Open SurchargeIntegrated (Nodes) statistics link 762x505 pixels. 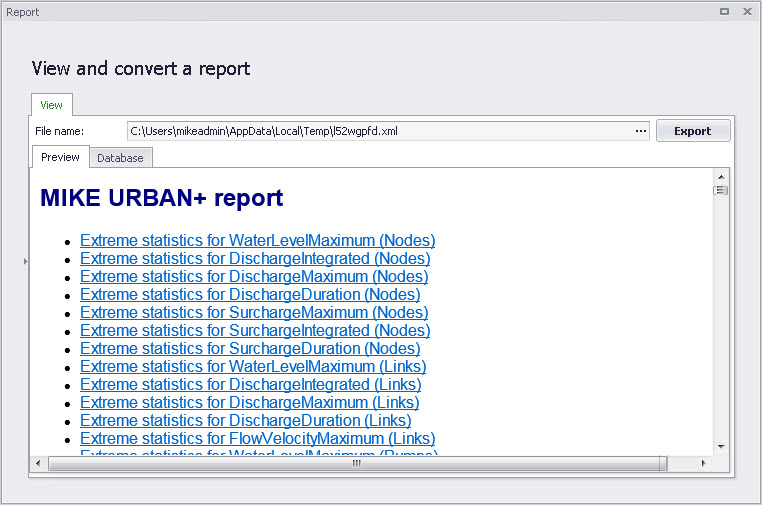(x=255, y=330)
